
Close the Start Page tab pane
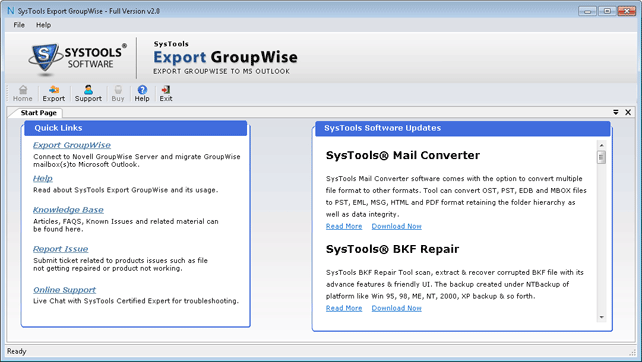(x=628, y=112)
